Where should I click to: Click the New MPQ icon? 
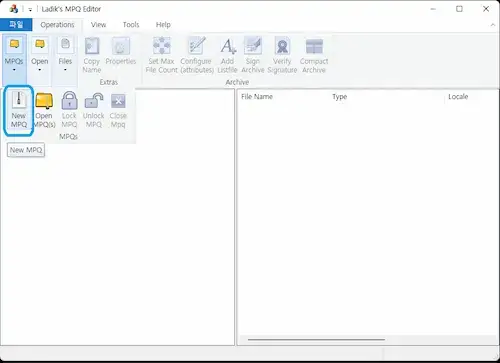(x=19, y=100)
